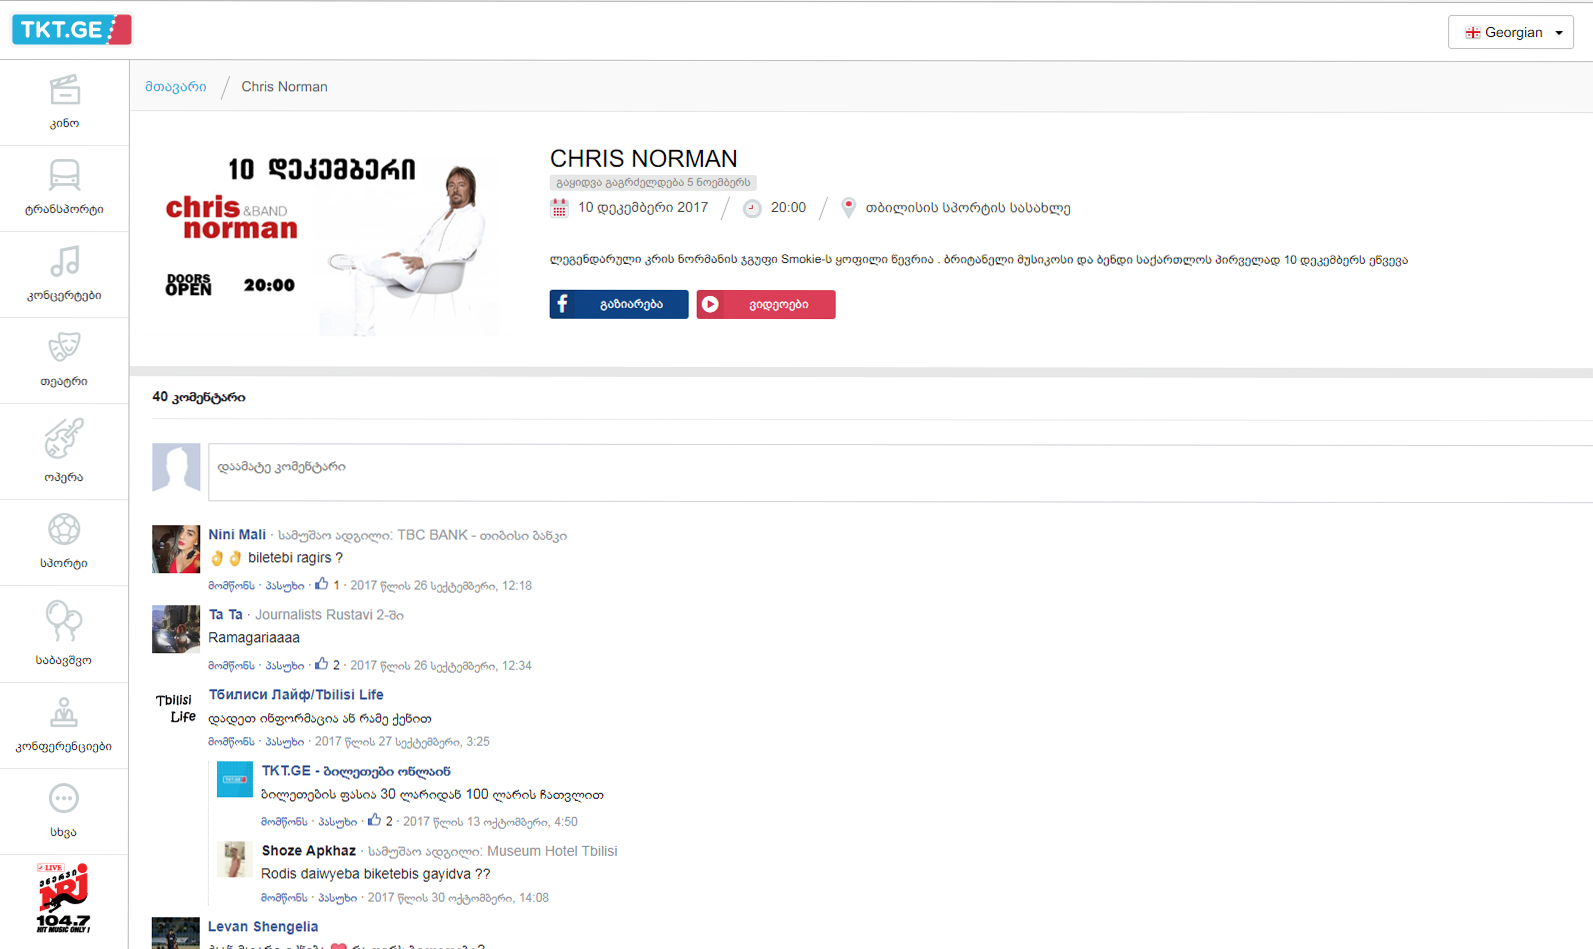Click the 14:08 timestamp on Shoze Apkhaz's comment

pyautogui.click(x=458, y=898)
